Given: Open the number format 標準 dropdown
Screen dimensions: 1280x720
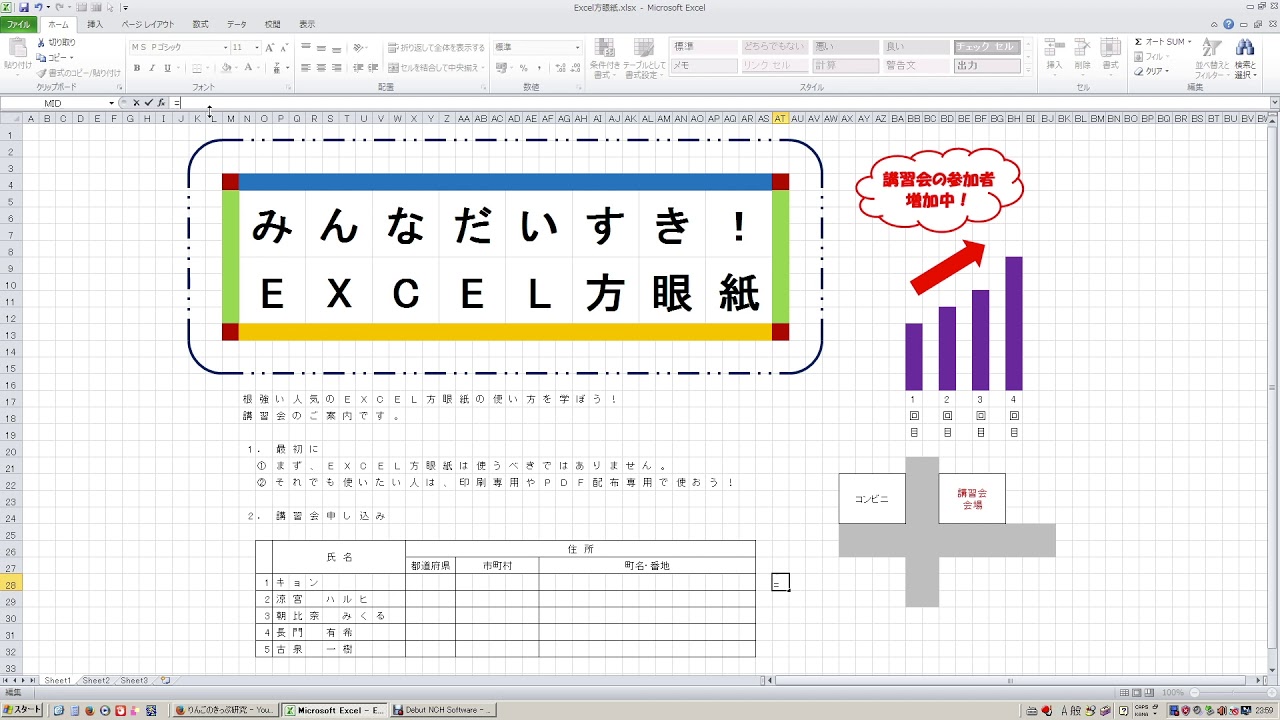Looking at the screenshot, I should pyautogui.click(x=577, y=47).
